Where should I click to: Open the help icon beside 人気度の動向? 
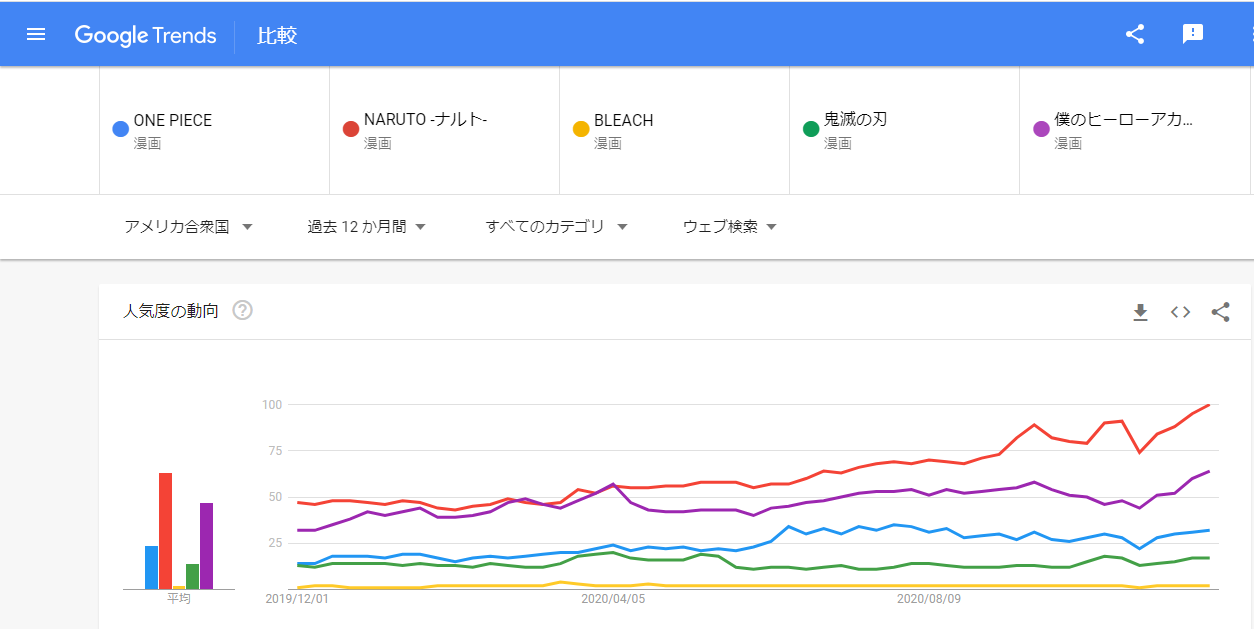coord(242,310)
